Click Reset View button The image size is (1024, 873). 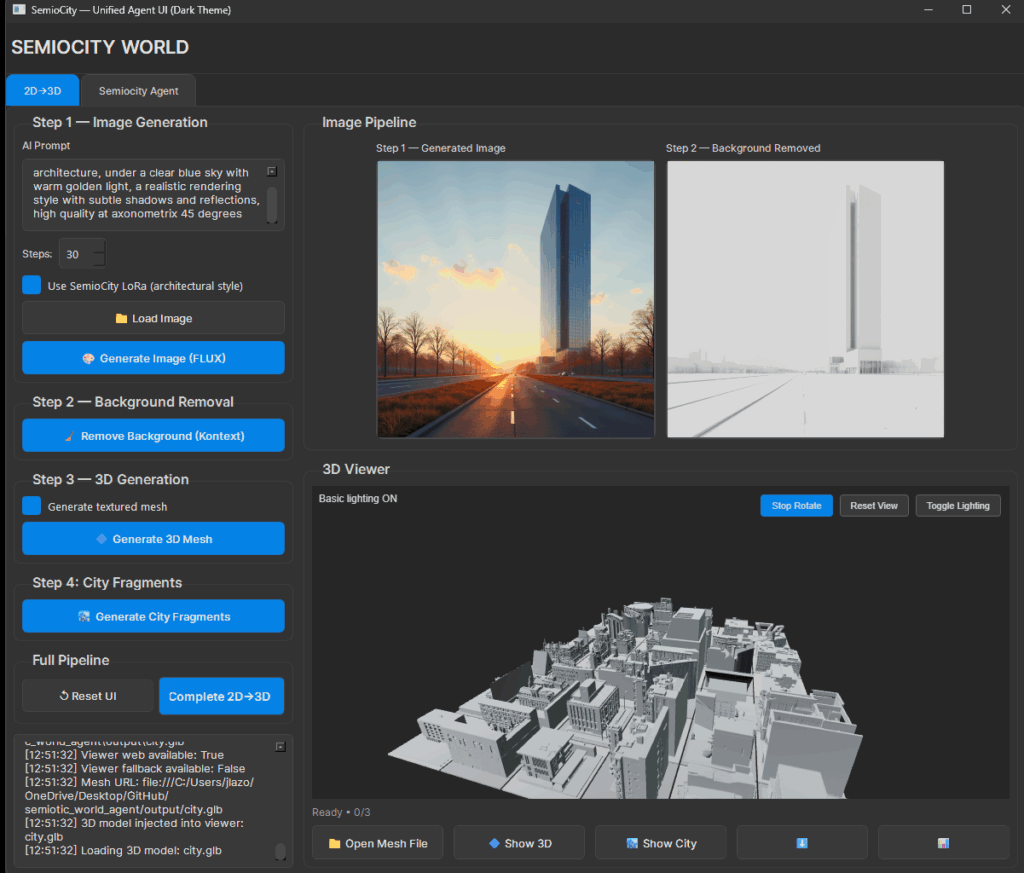coord(873,505)
